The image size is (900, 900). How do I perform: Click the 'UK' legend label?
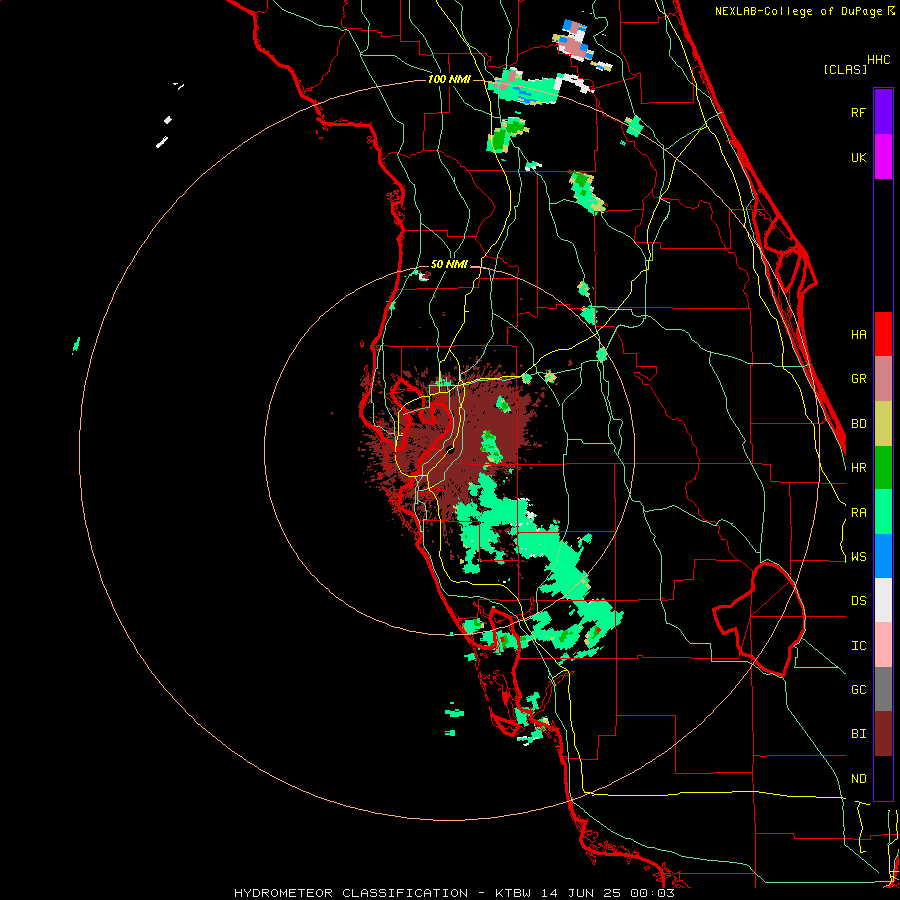(x=858, y=157)
